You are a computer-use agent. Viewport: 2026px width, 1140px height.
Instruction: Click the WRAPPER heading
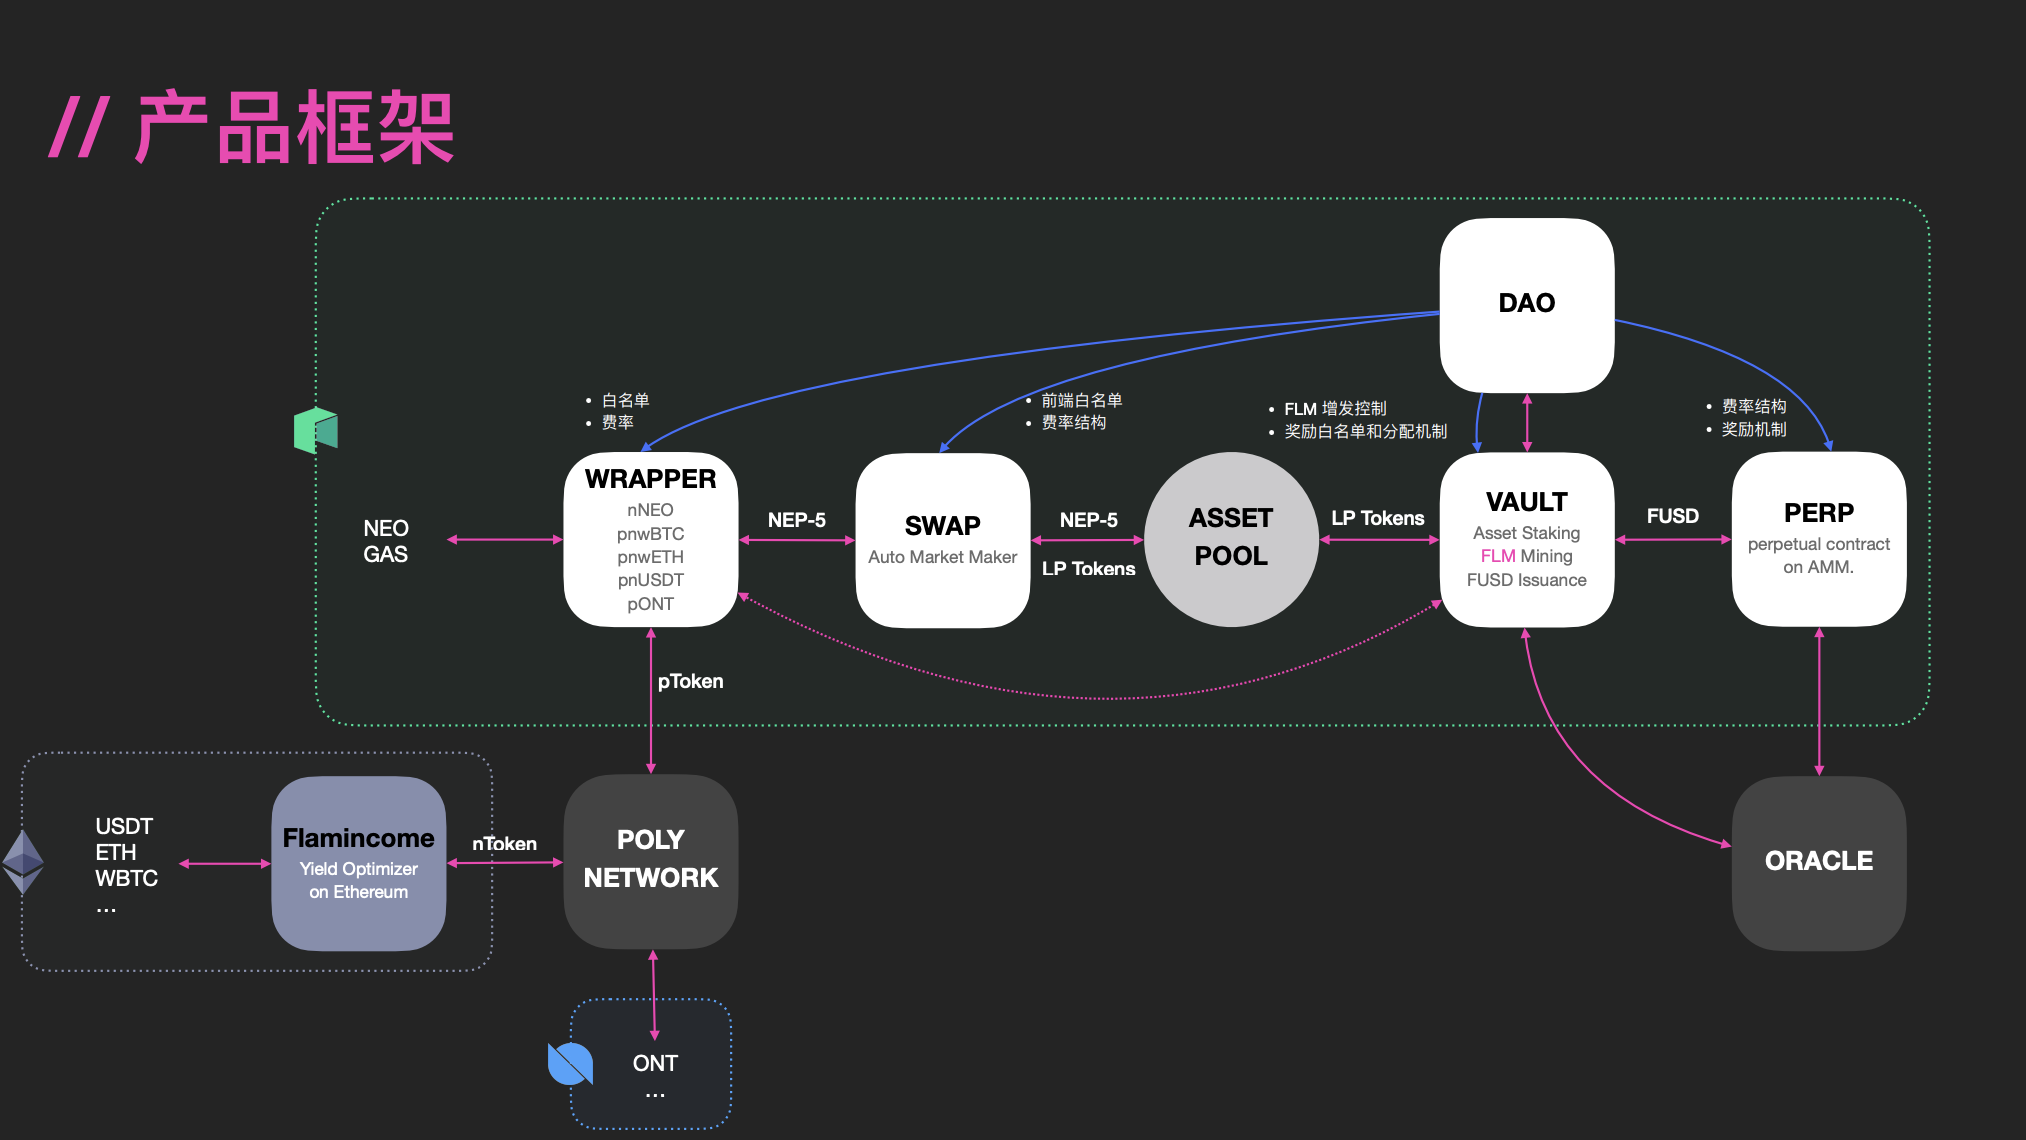650,479
